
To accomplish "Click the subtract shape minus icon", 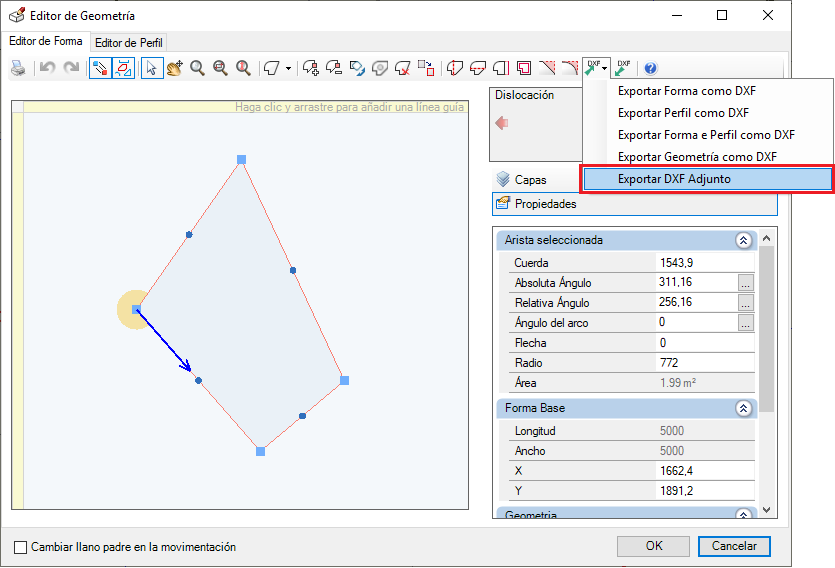I will [x=334, y=68].
